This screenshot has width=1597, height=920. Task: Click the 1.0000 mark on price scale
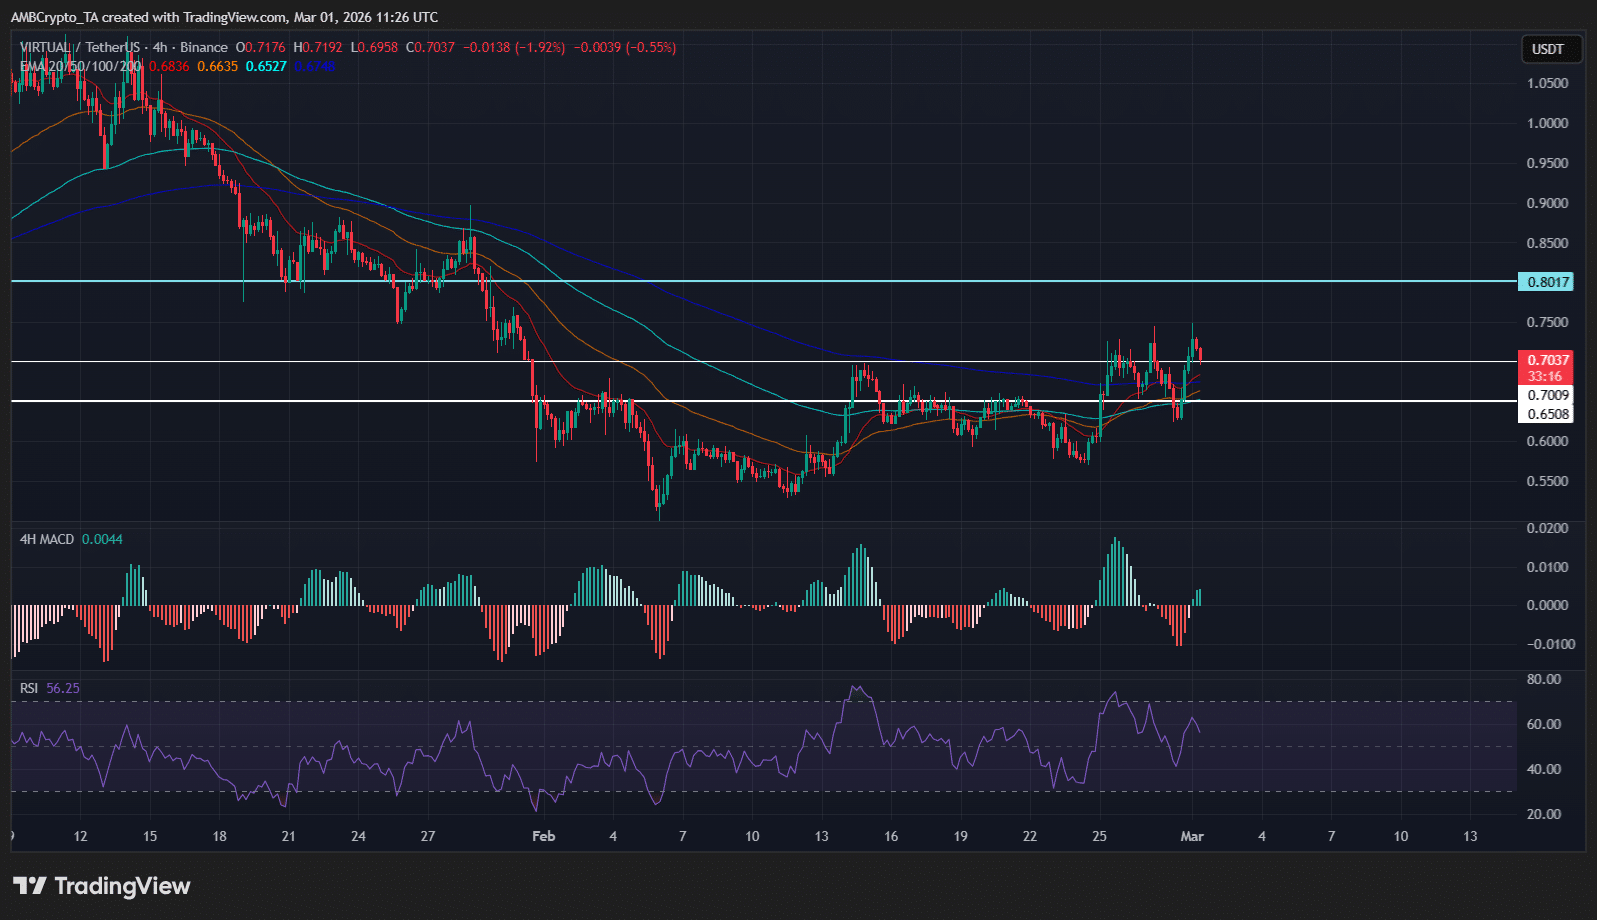click(1547, 123)
